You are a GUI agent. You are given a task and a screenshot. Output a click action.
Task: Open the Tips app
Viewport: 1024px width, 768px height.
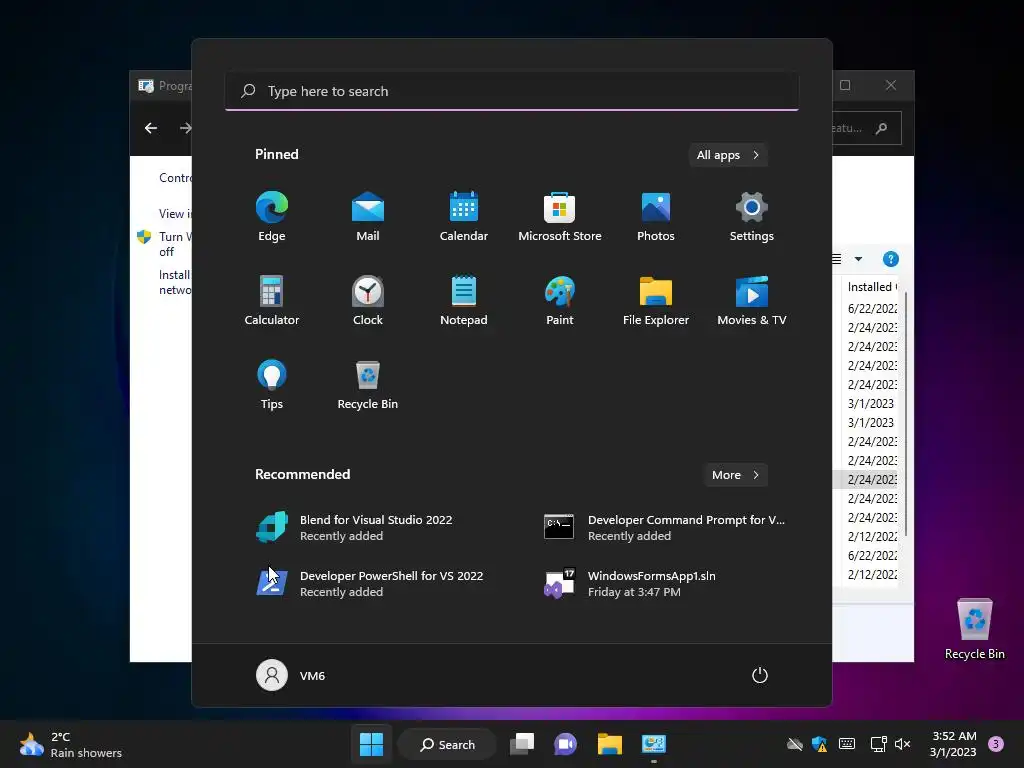pyautogui.click(x=272, y=385)
